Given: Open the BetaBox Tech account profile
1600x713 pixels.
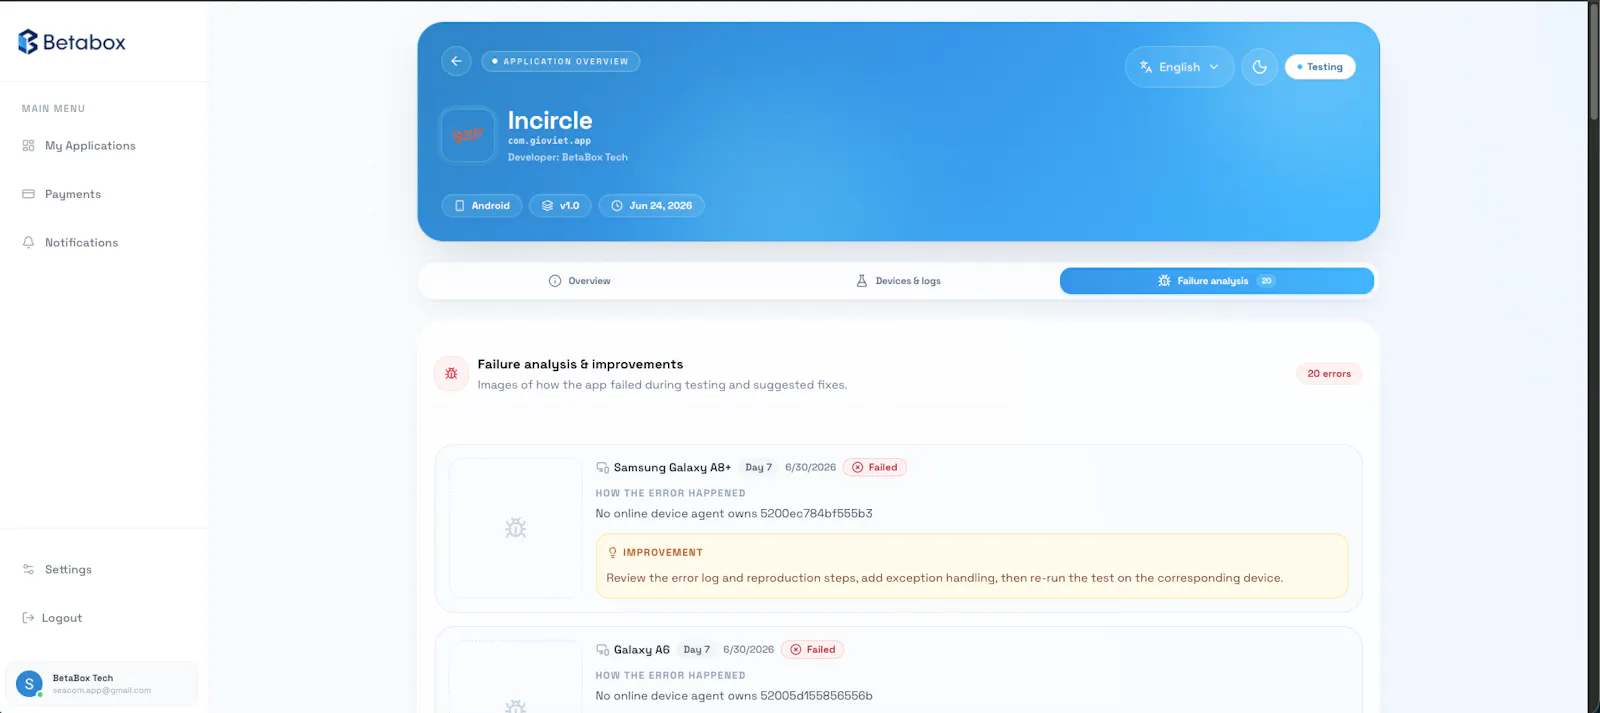Looking at the screenshot, I should pos(102,684).
